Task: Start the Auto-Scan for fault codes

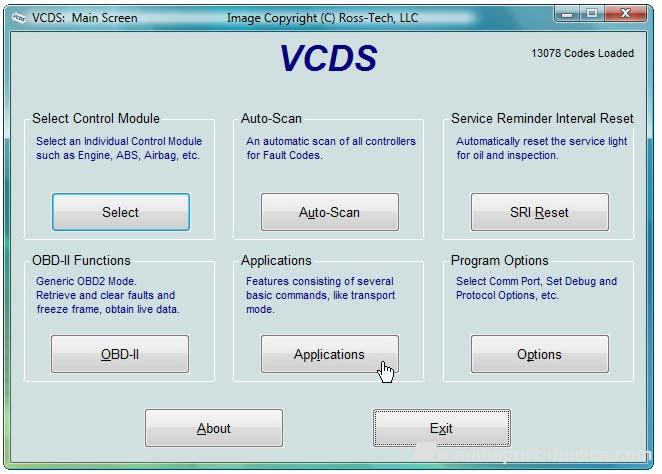Action: click(329, 212)
